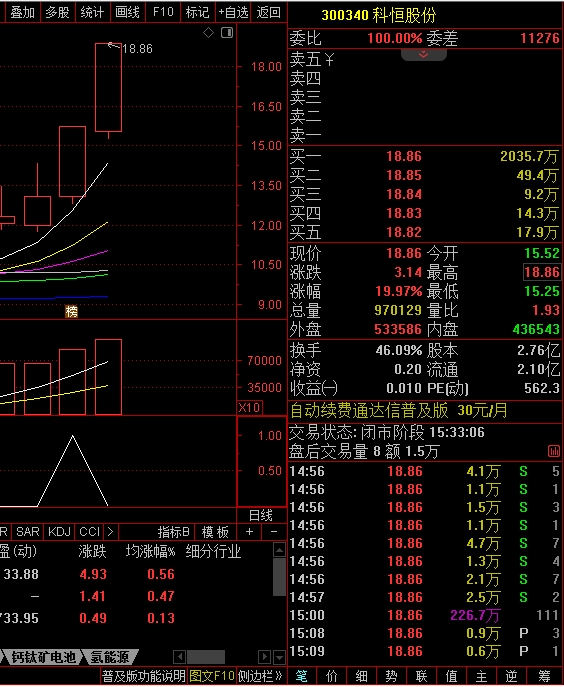564x687 pixels.
Task: Open the small chart icon beside 盘后交易量
Action: click(x=554, y=451)
